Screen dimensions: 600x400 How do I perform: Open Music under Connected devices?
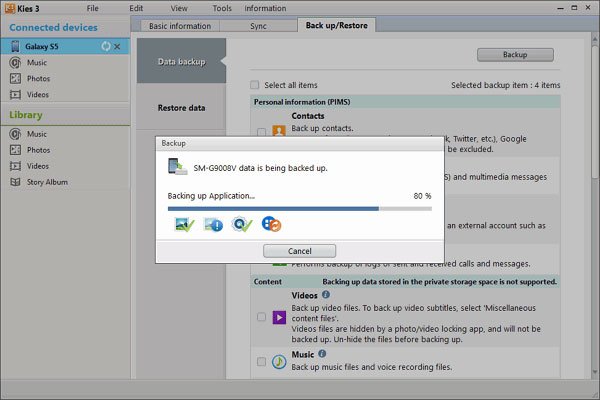click(x=37, y=62)
